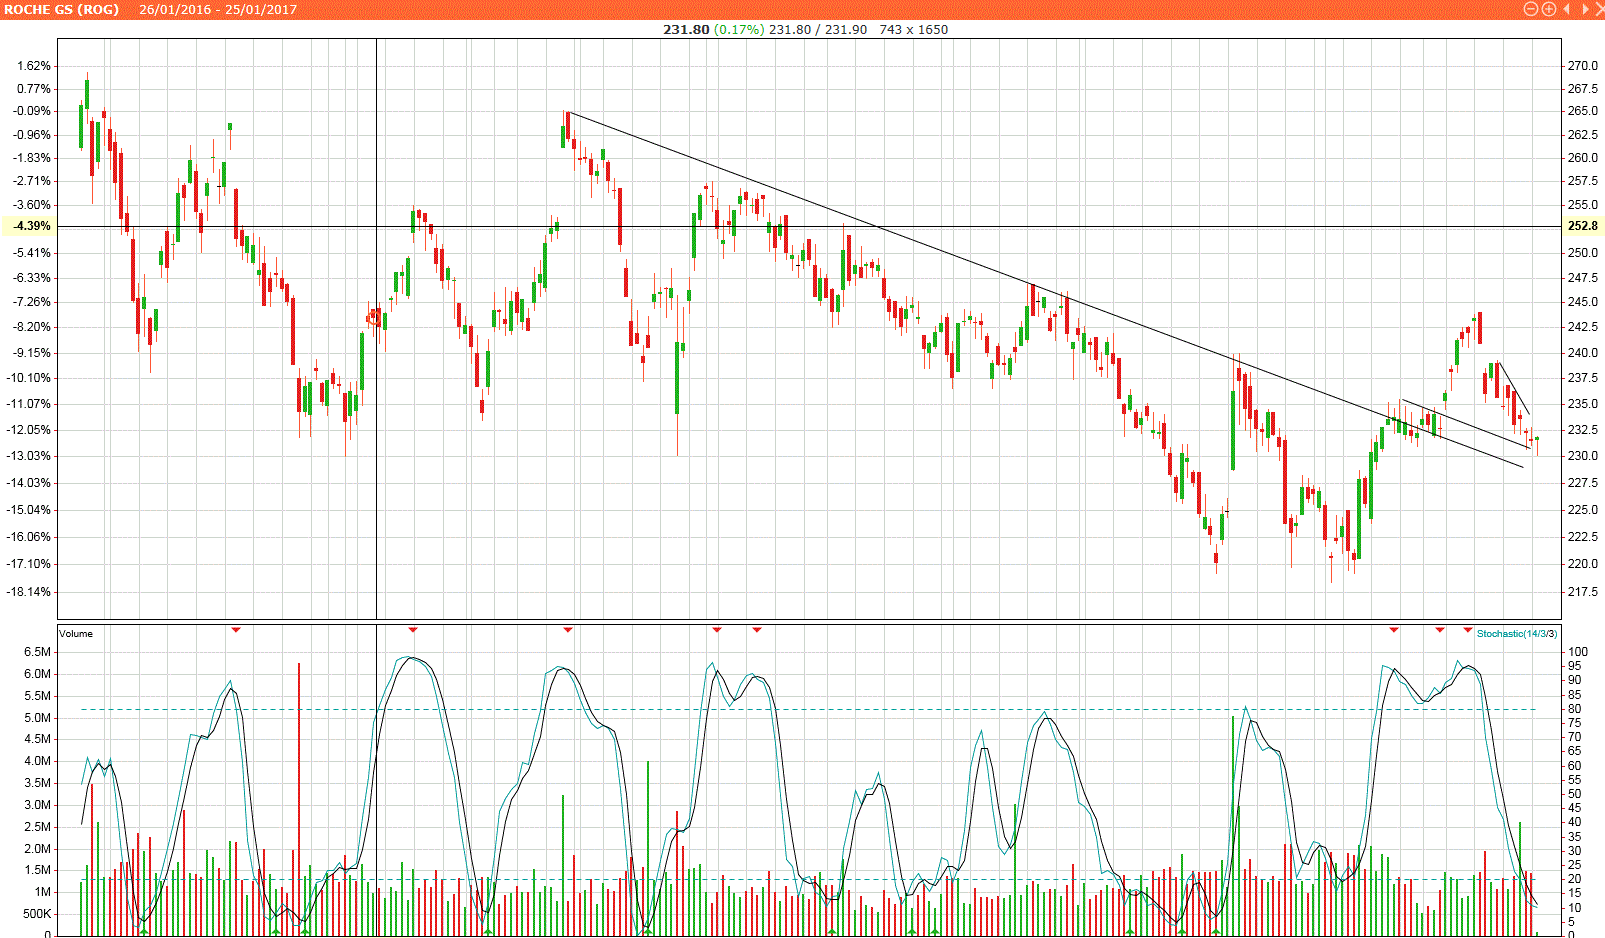Click the date range 26/01/2016 - 25/01/2017
The width and height of the screenshot is (1605, 938).
pyautogui.click(x=218, y=9)
